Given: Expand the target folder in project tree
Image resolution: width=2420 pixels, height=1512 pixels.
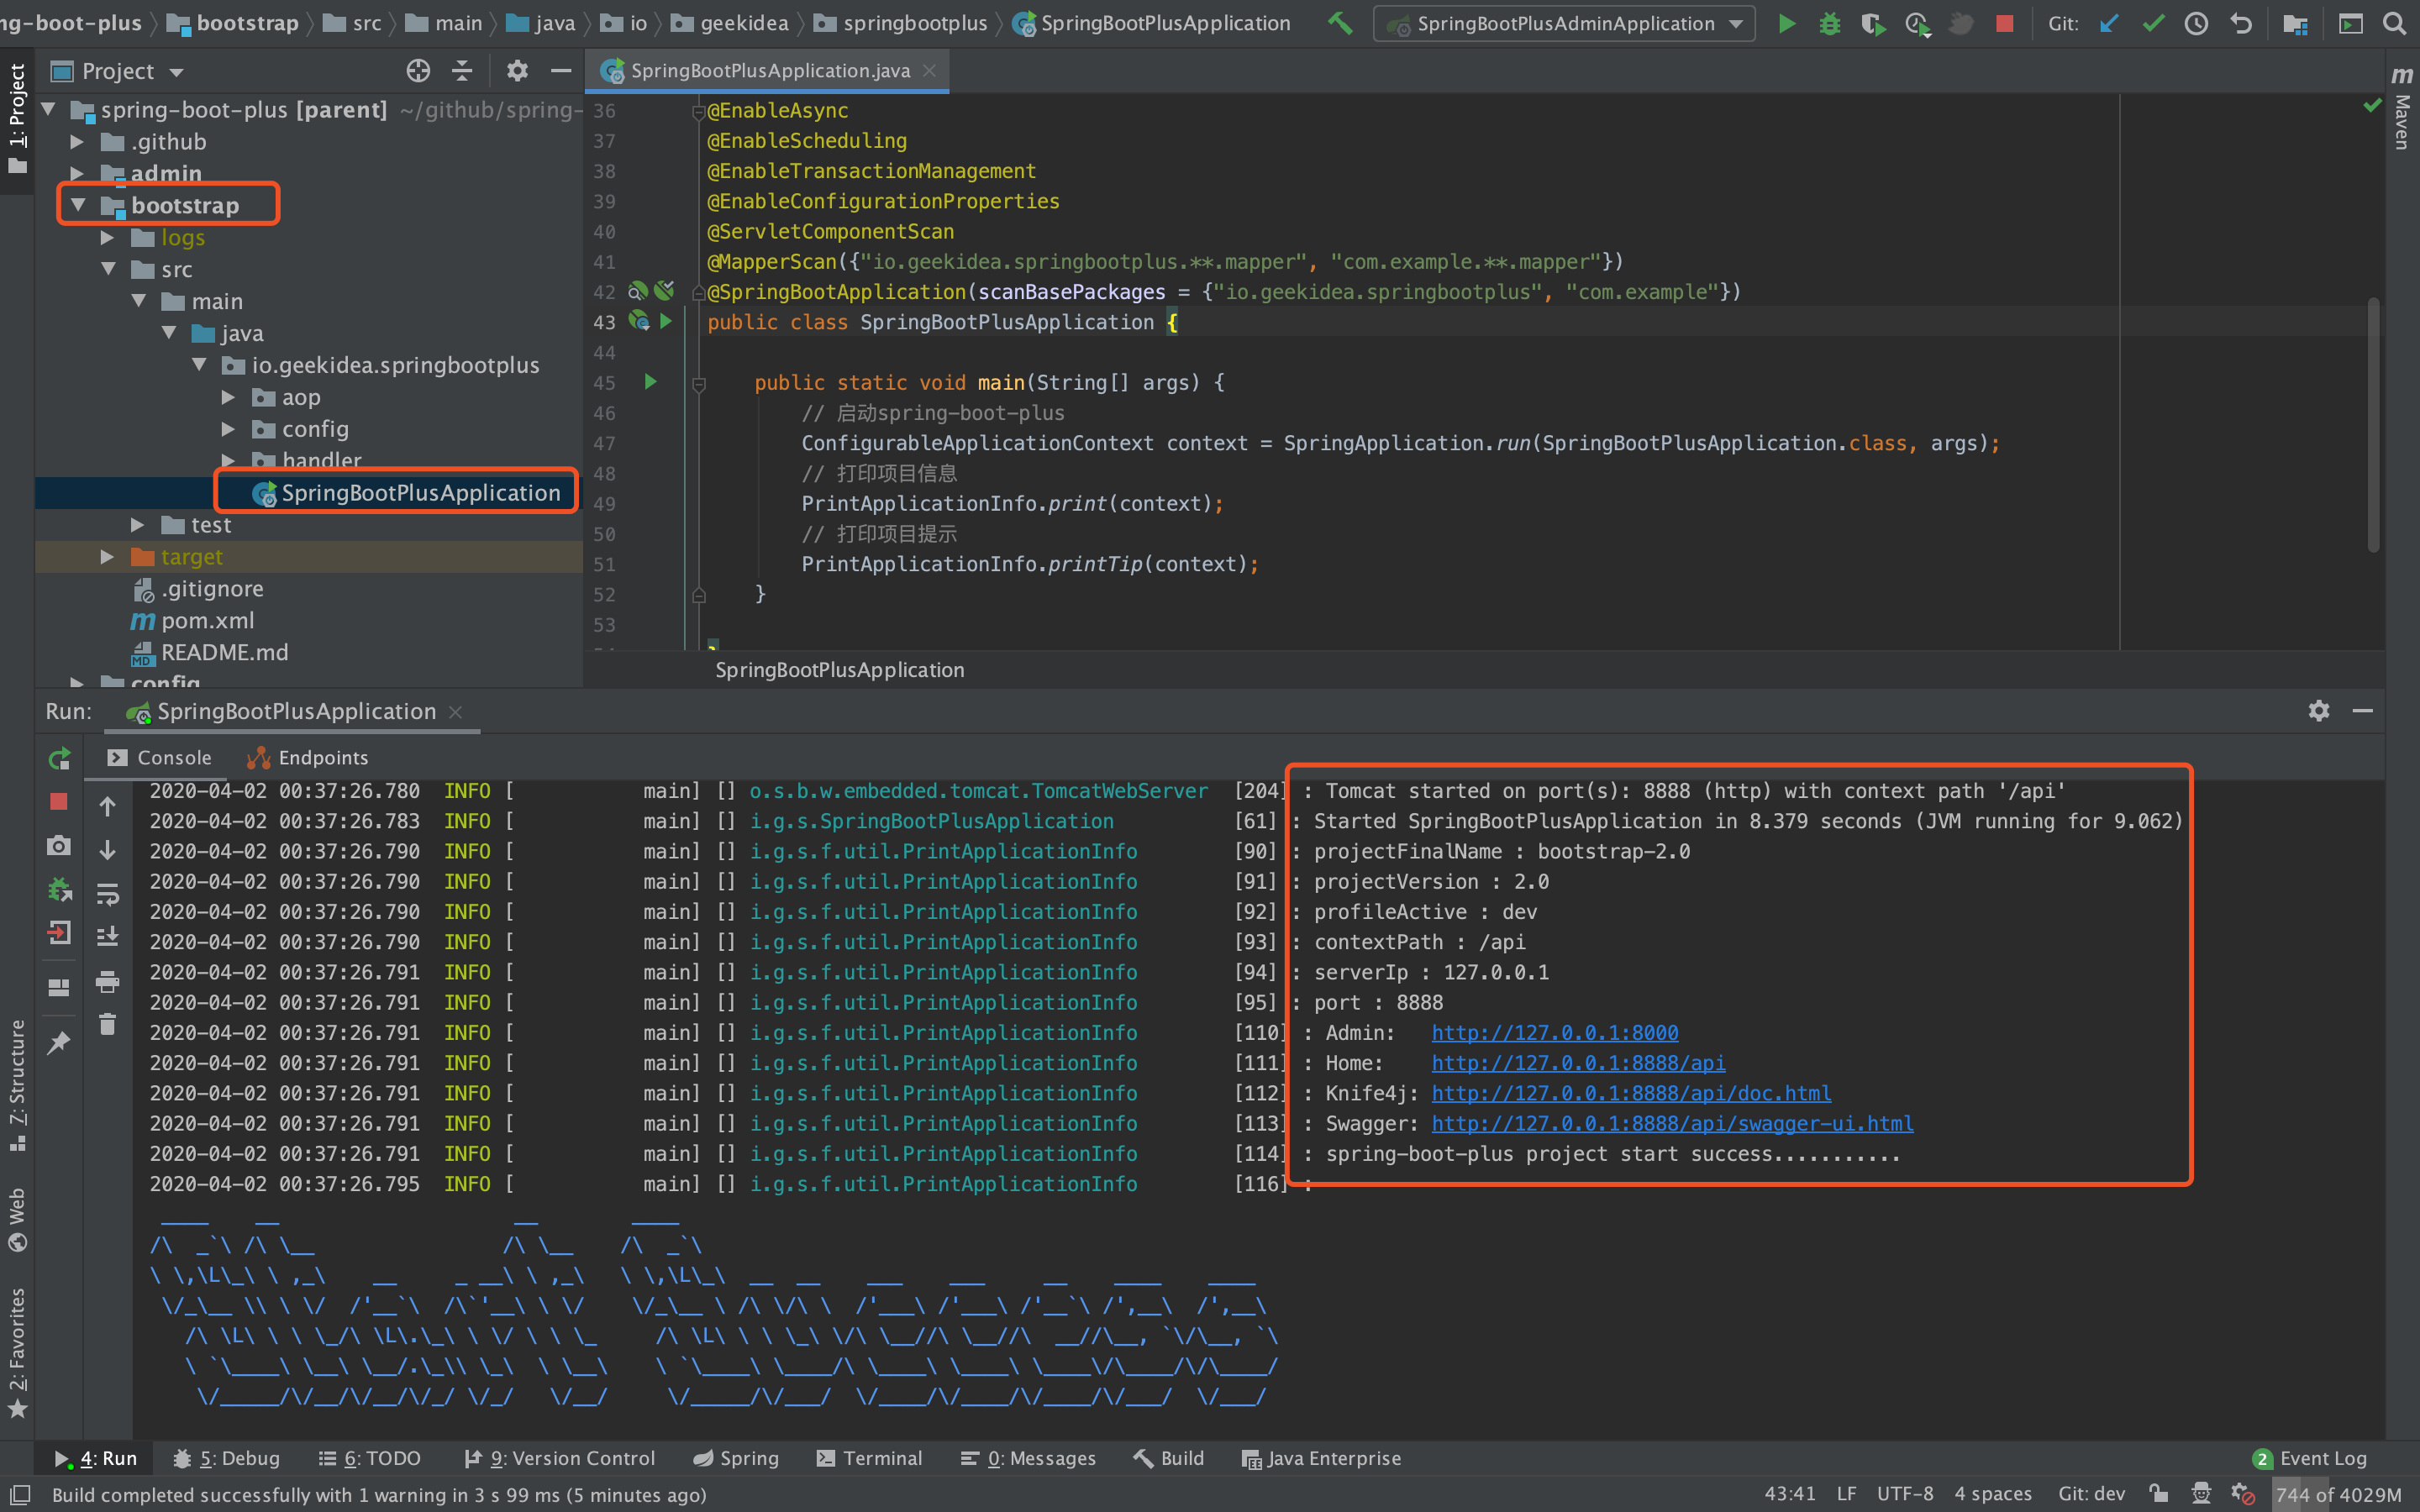Looking at the screenshot, I should (x=107, y=557).
